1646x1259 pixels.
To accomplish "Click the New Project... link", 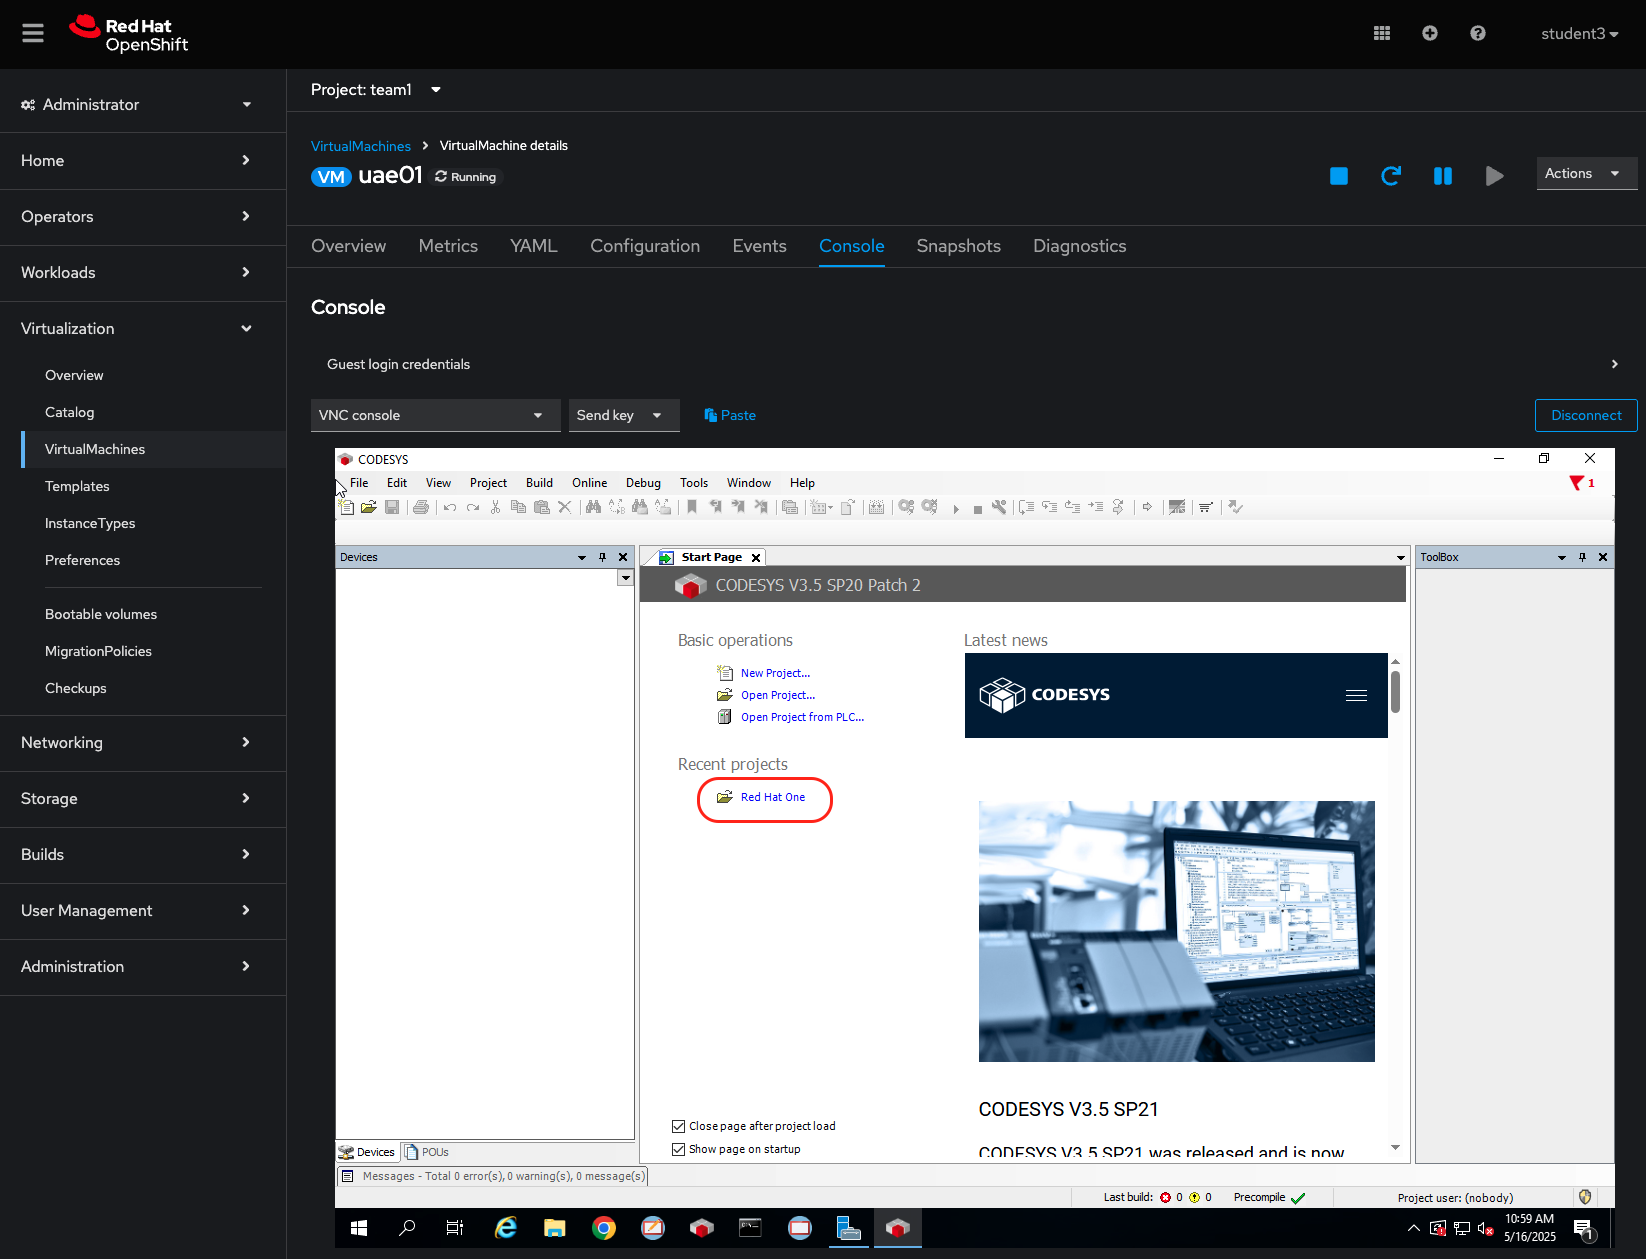I will (775, 673).
